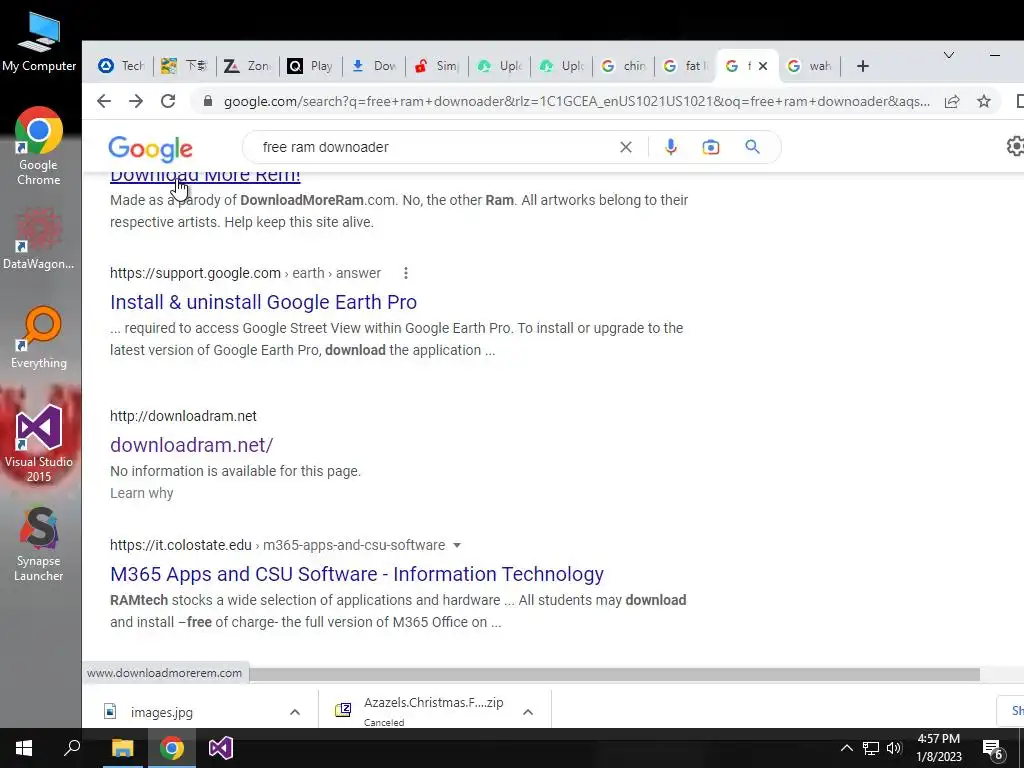Launch Google Chrome desktop shortcut
This screenshot has height=768, width=1024.
click(39, 146)
